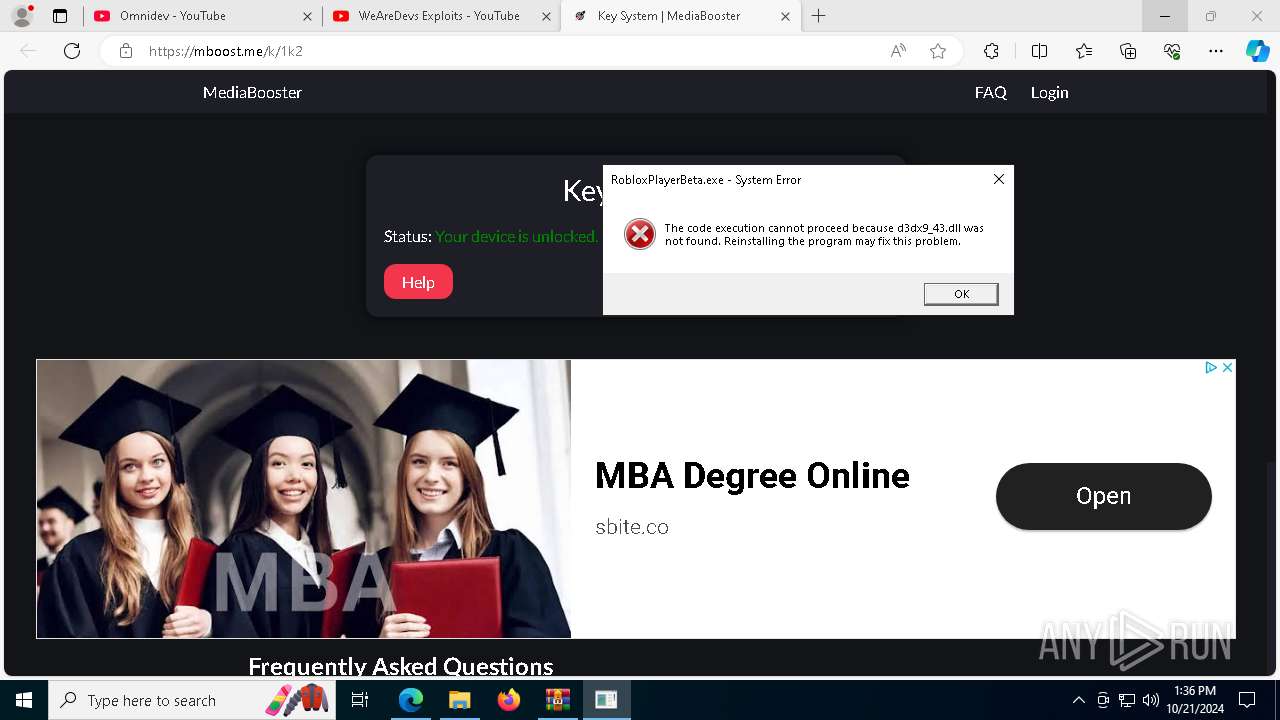Open the Favorites list icon

1084,51
